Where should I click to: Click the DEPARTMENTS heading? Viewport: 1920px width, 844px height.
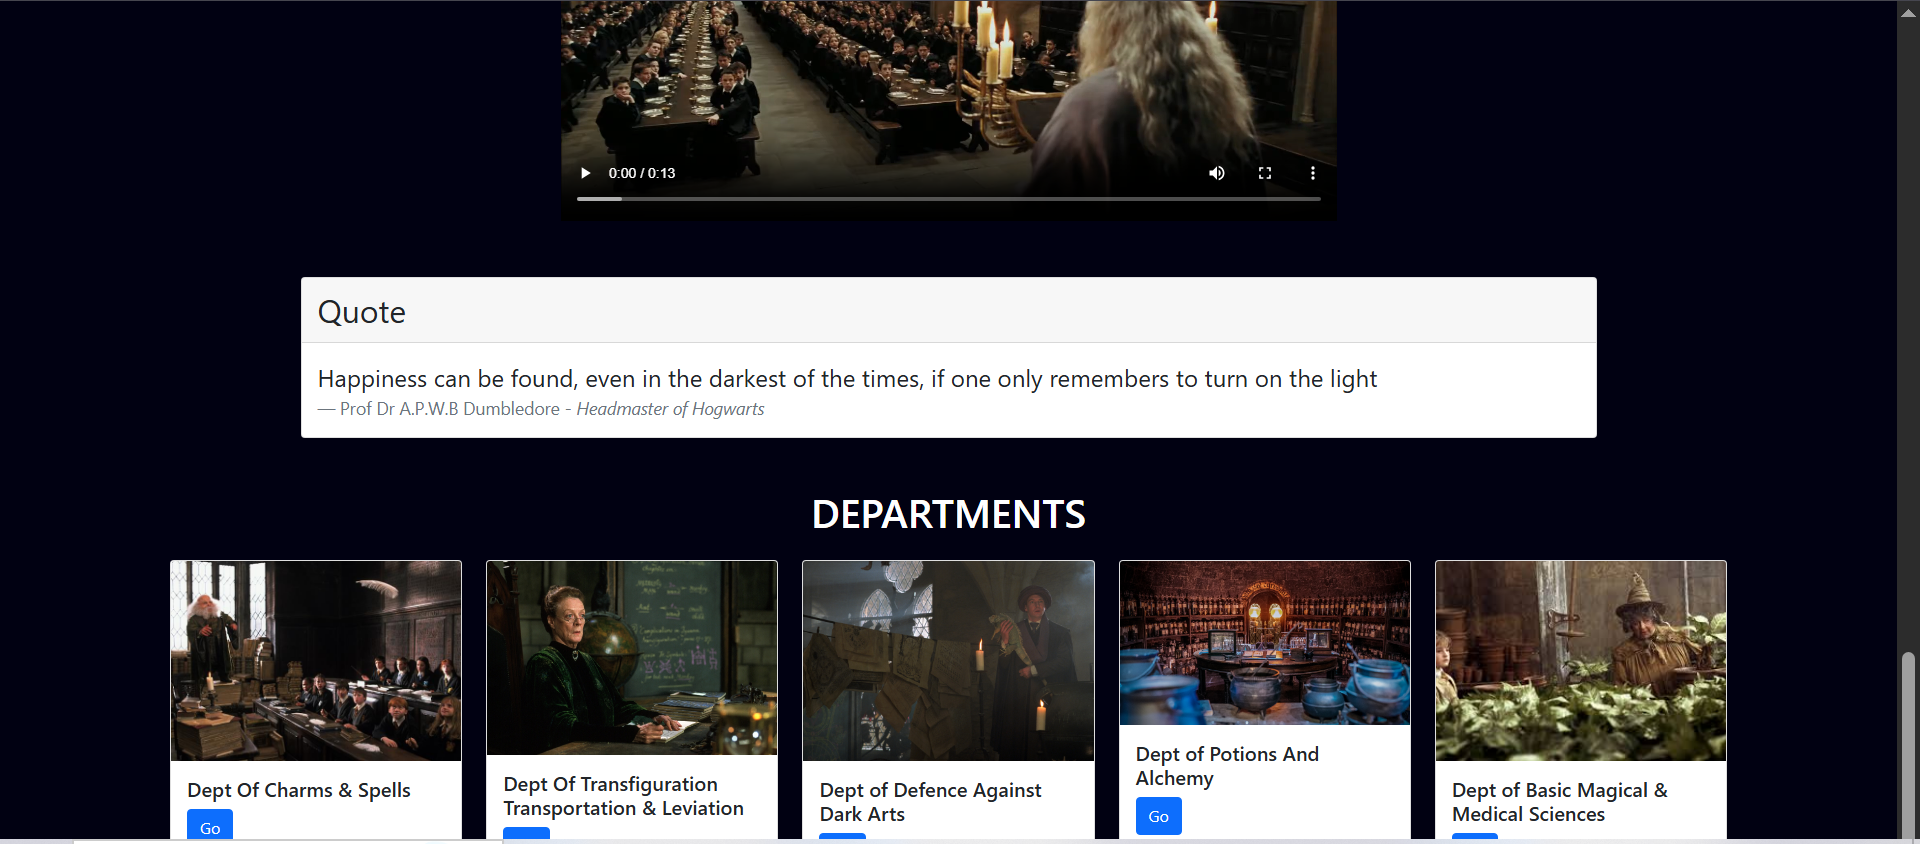(x=948, y=514)
